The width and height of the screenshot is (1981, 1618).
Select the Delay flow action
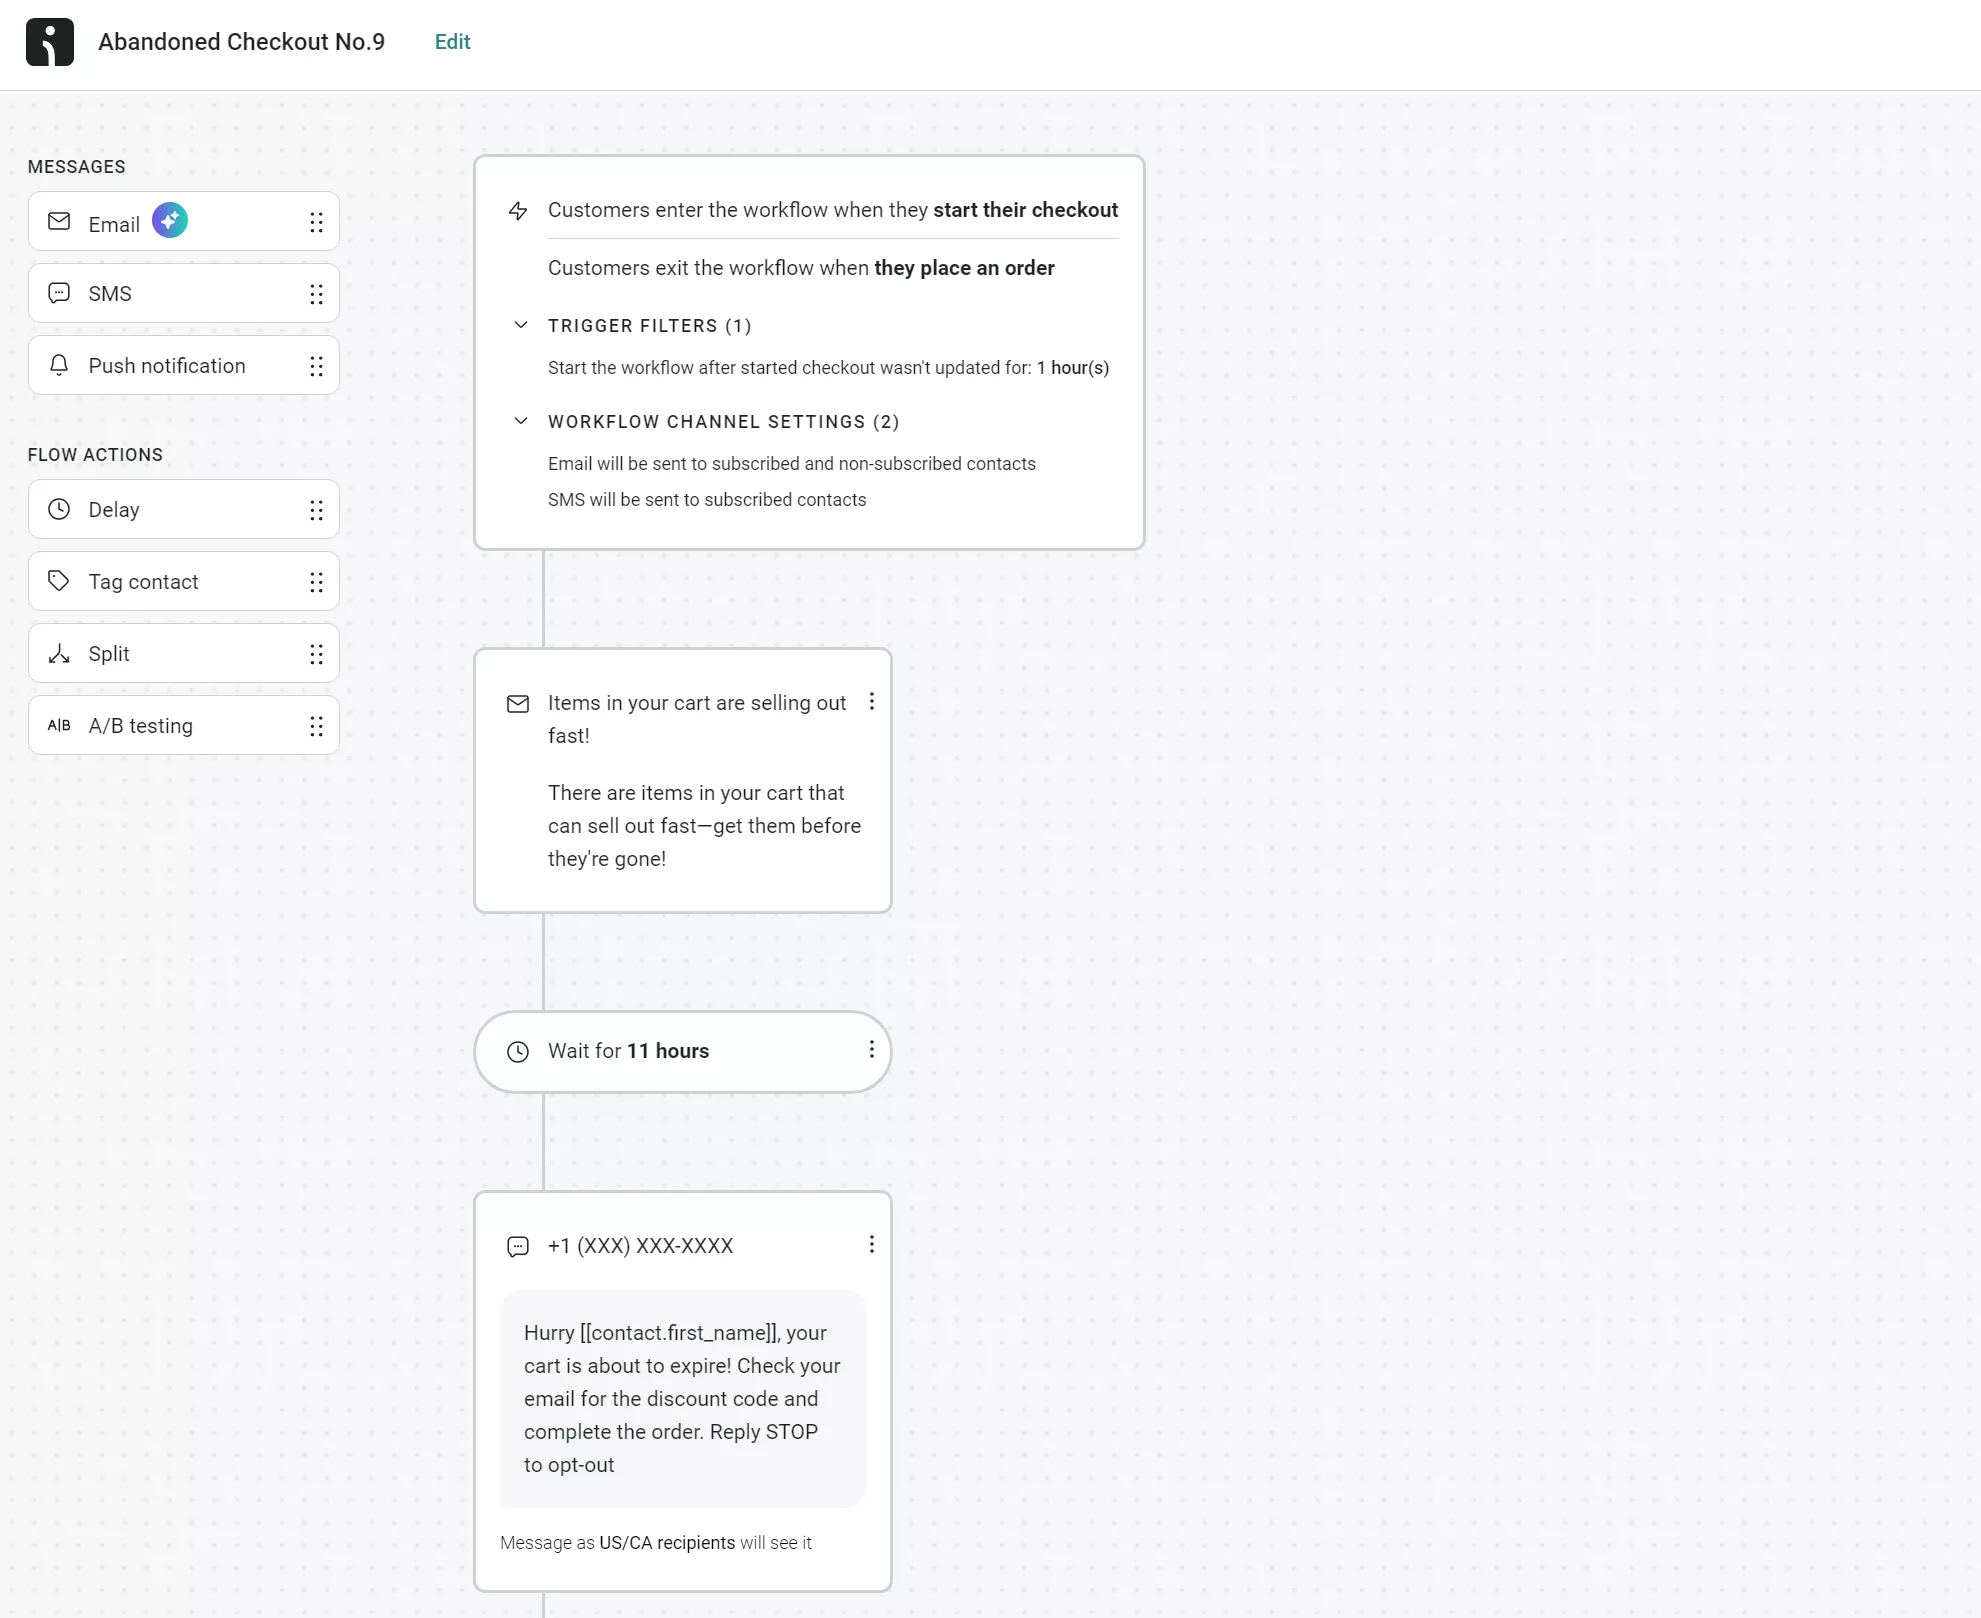[184, 510]
